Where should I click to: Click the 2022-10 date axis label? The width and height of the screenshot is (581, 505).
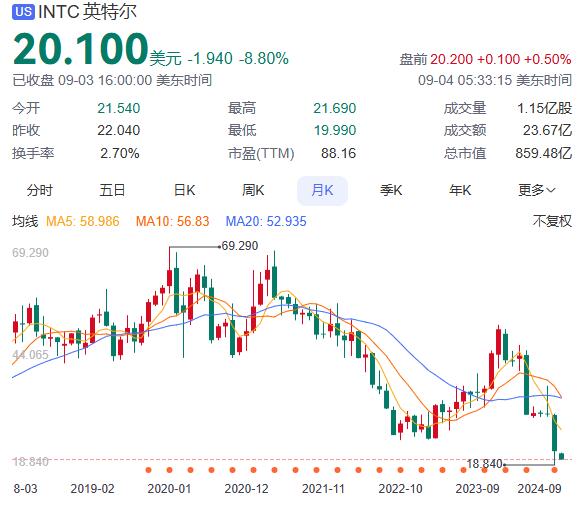pos(401,489)
